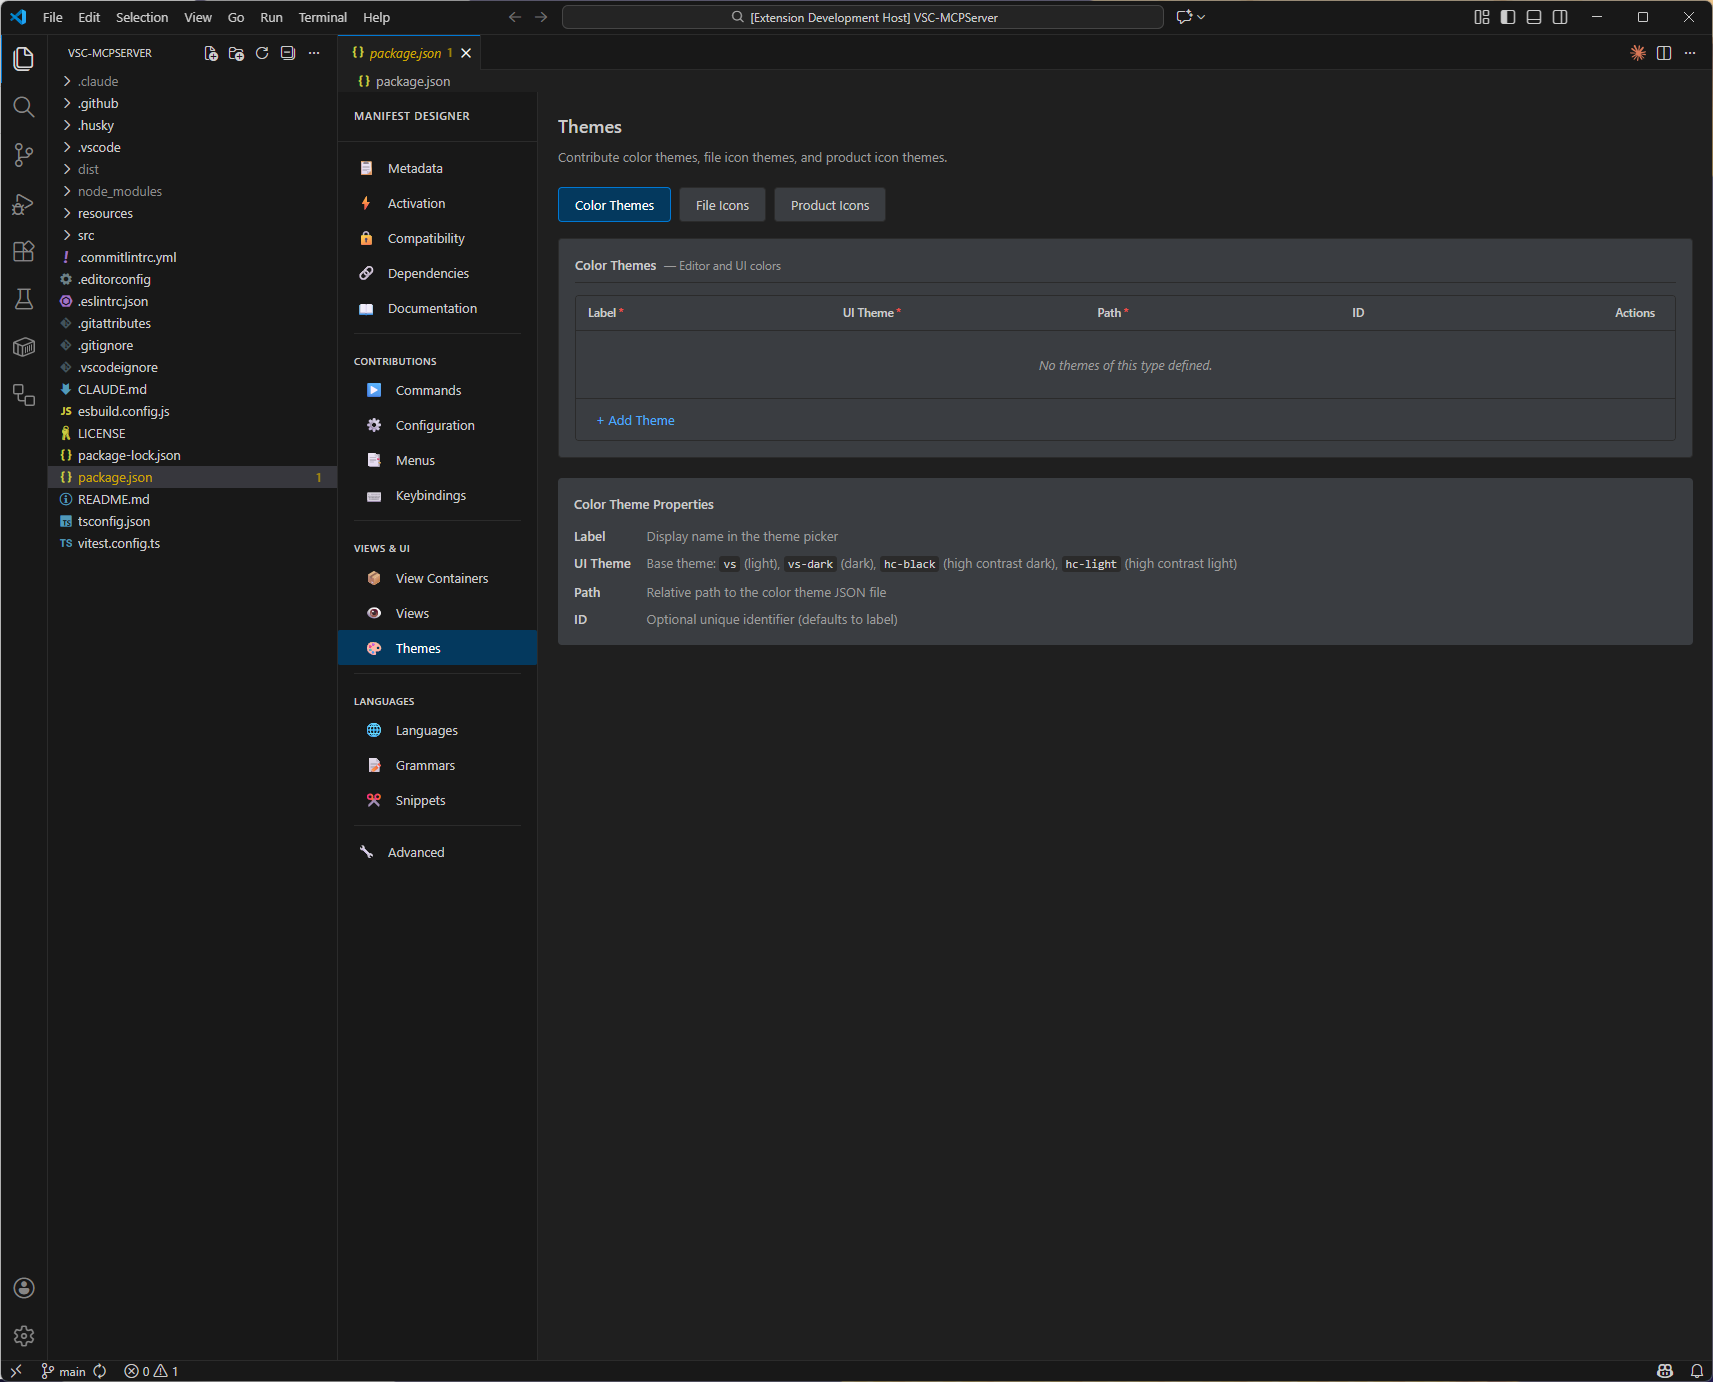Open vitest.config.ts in explorer
Image resolution: width=1713 pixels, height=1382 pixels.
[192, 543]
